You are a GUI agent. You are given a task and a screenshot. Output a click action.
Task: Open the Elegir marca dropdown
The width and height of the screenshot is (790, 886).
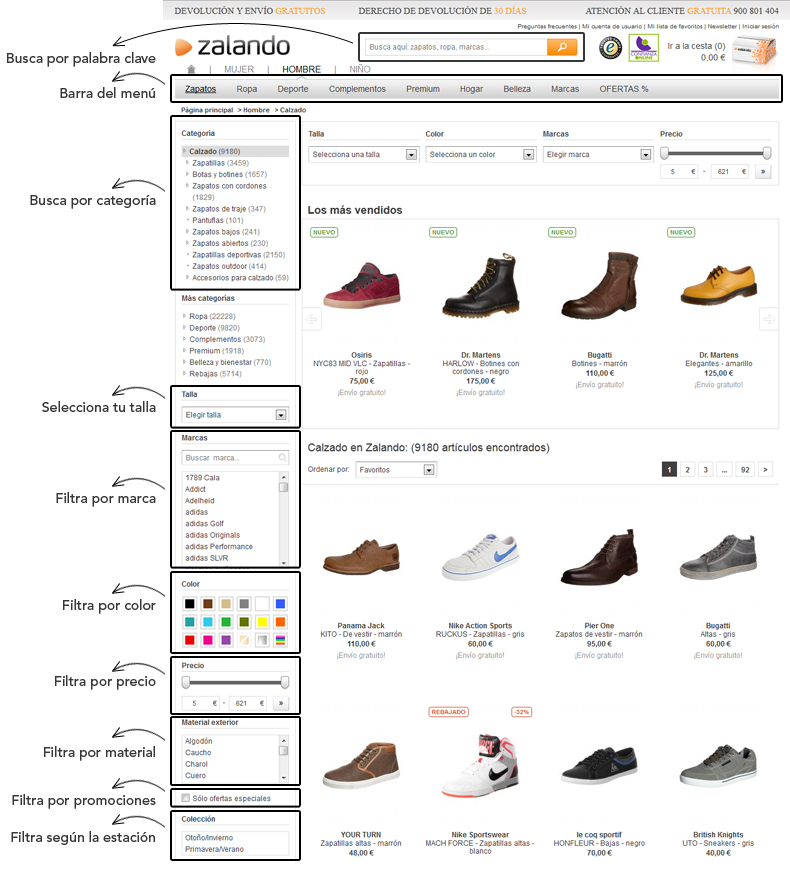click(x=597, y=154)
